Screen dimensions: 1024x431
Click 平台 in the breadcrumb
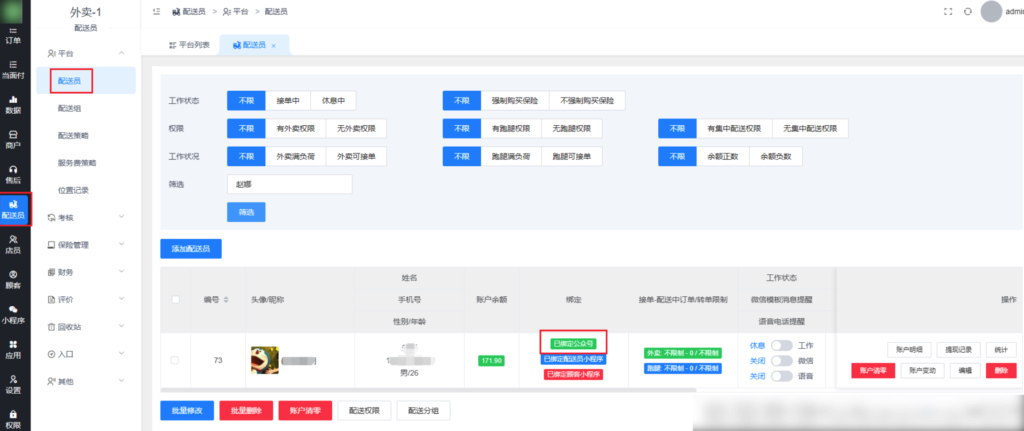(235, 12)
